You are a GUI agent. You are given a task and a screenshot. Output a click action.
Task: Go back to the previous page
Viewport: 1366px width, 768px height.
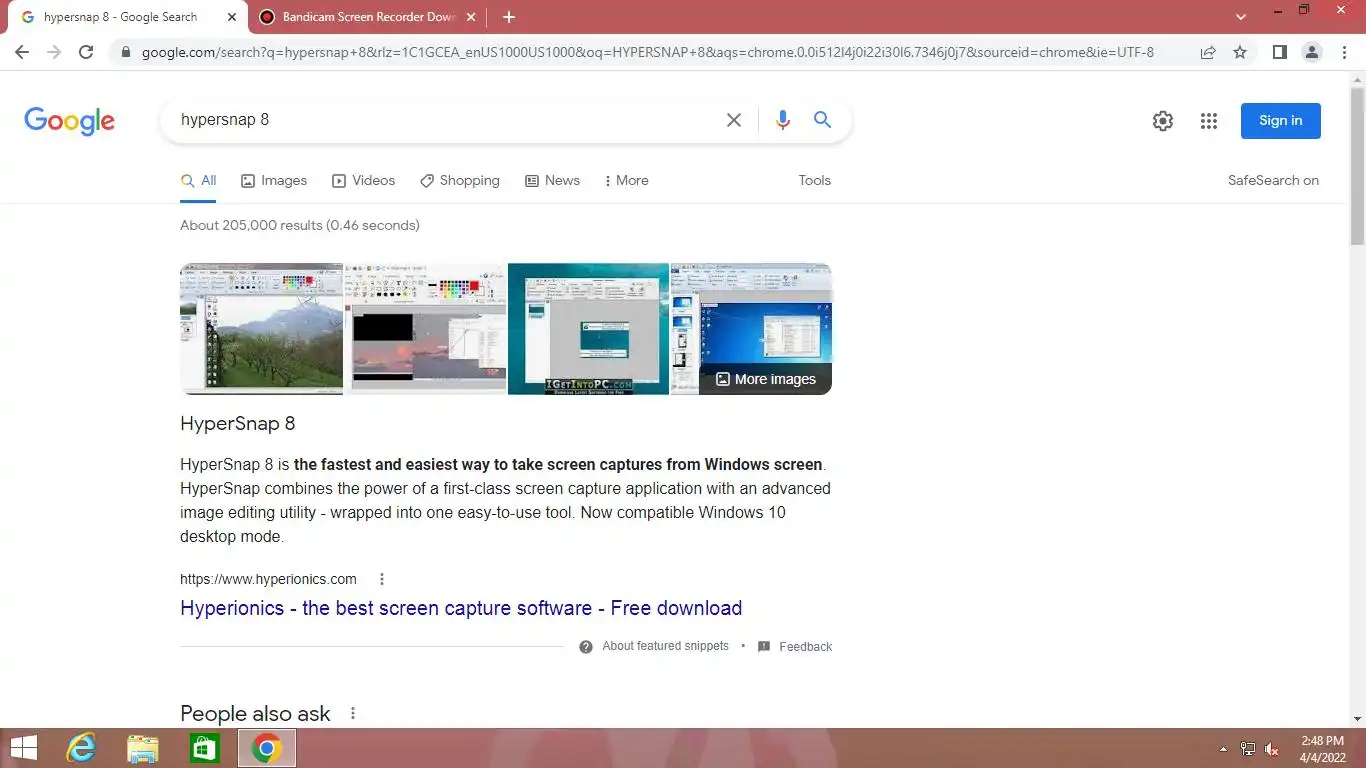click(x=22, y=52)
